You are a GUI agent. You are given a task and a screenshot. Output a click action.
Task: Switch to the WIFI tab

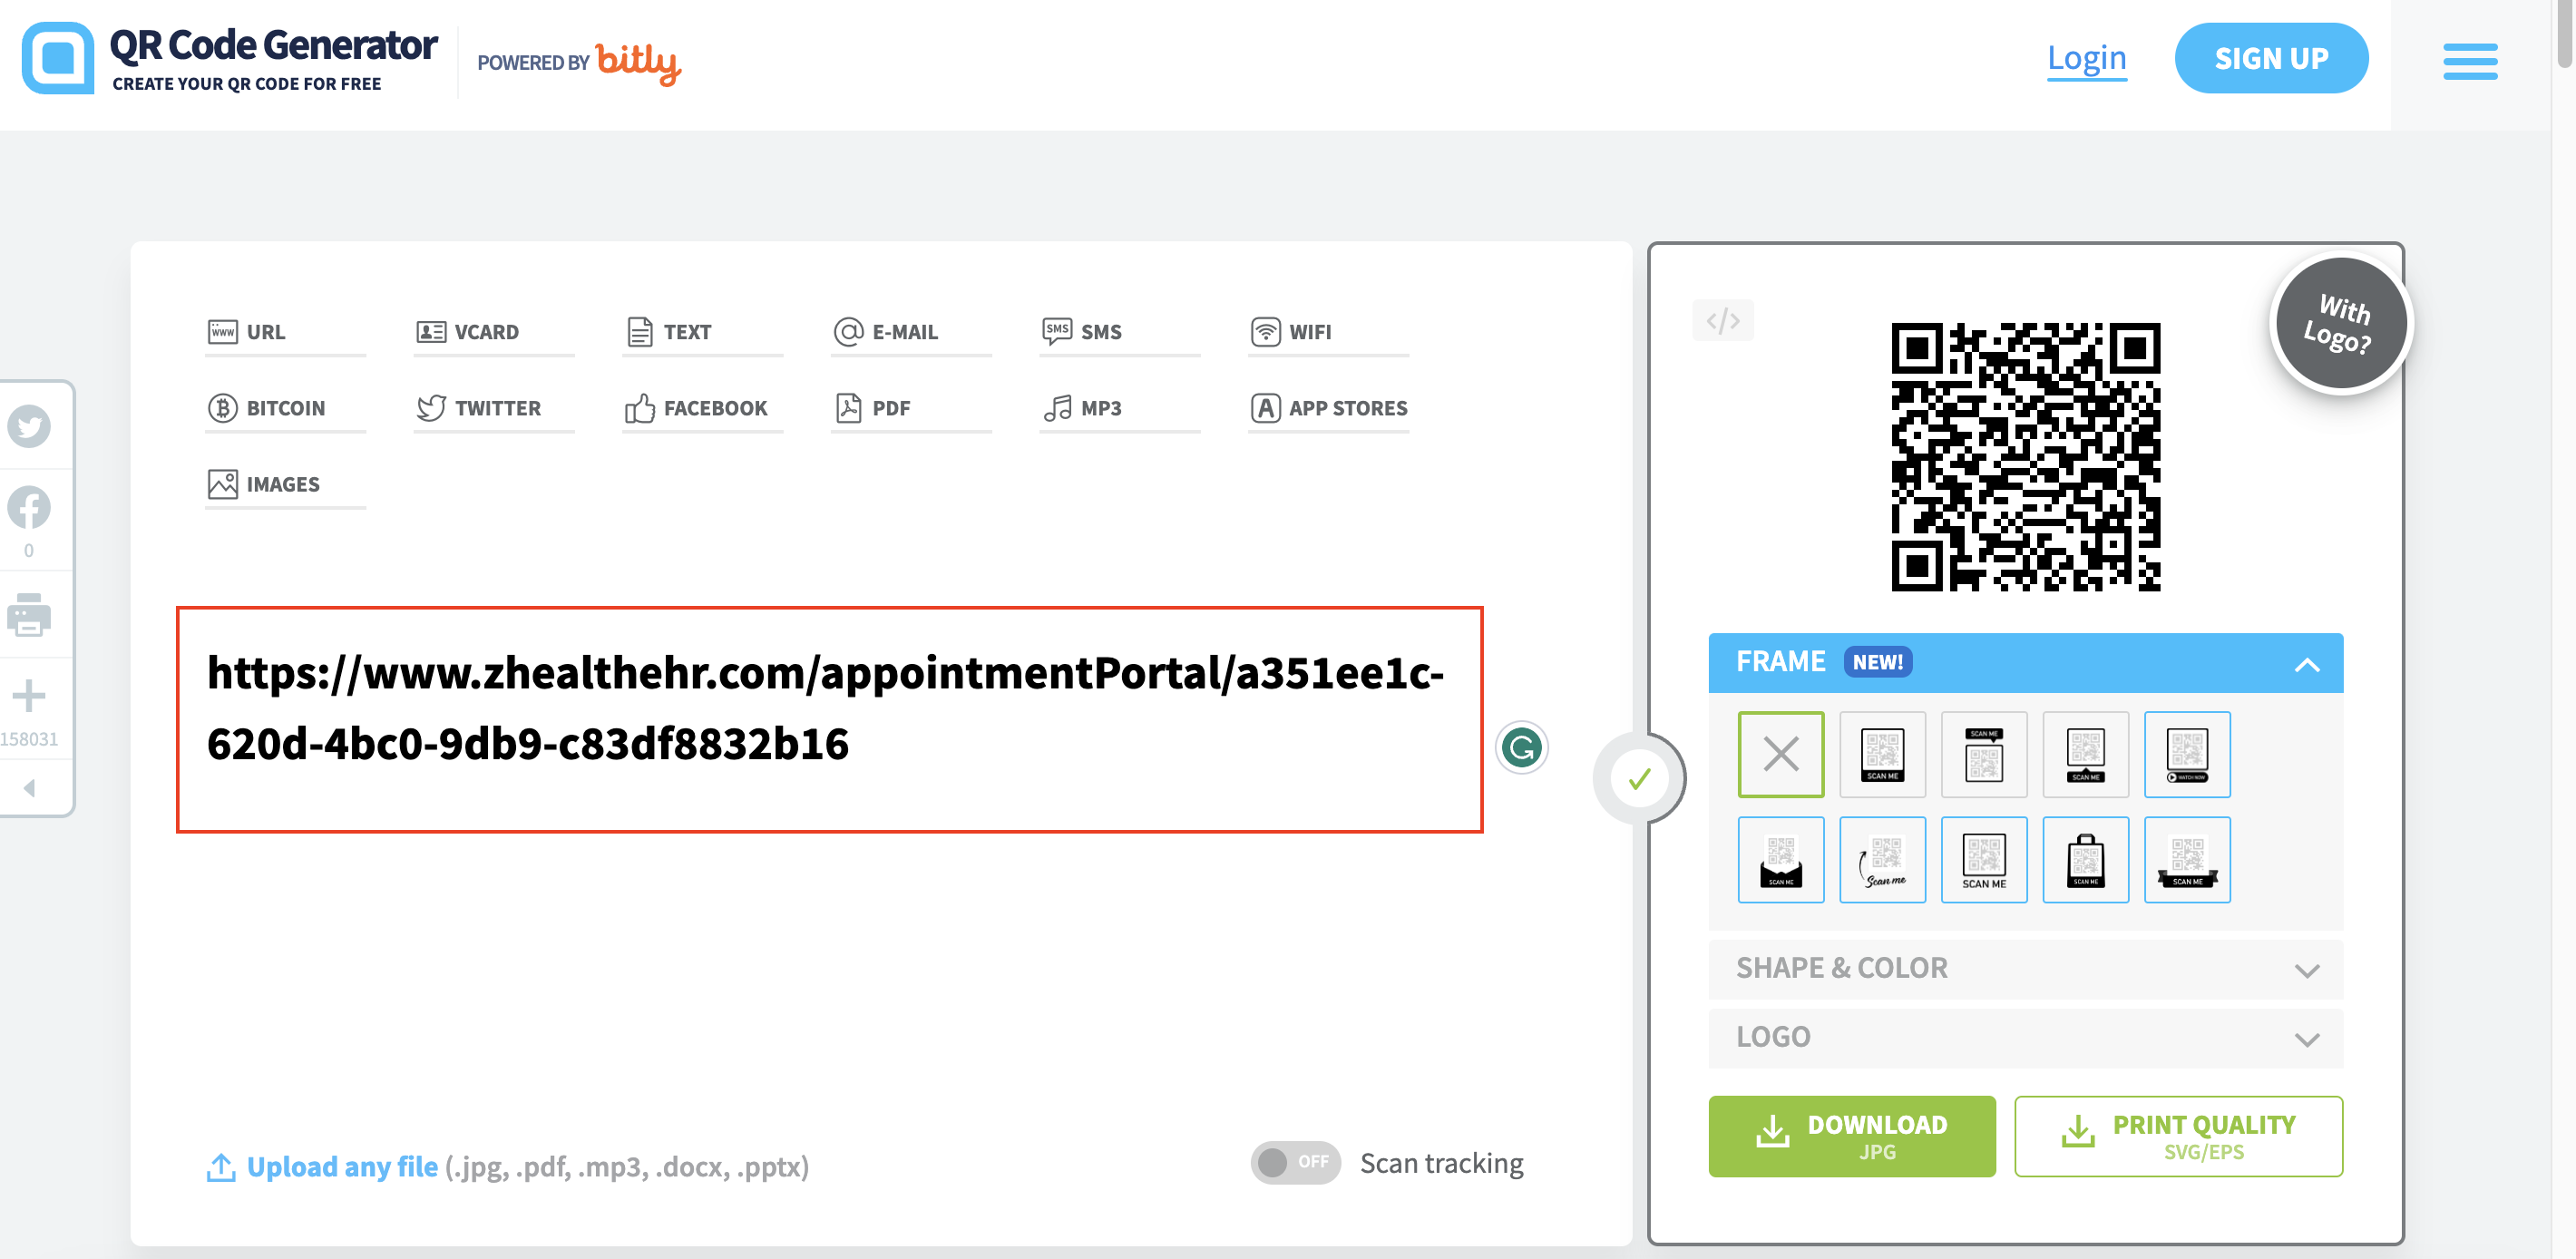coord(1329,332)
